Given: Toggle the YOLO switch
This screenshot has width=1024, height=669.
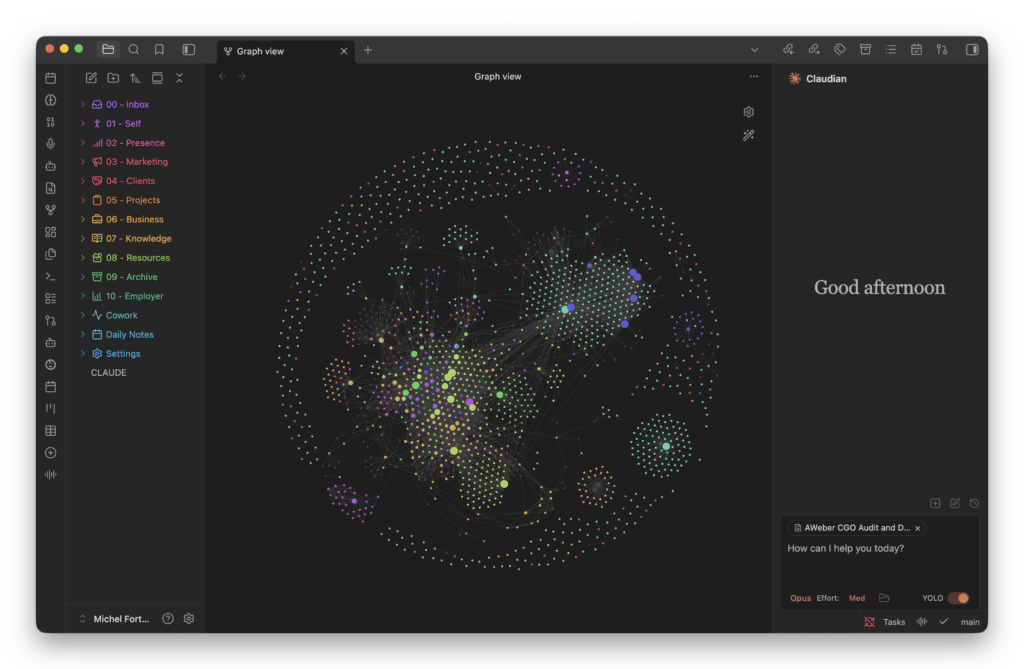Looking at the screenshot, I should click(x=959, y=598).
